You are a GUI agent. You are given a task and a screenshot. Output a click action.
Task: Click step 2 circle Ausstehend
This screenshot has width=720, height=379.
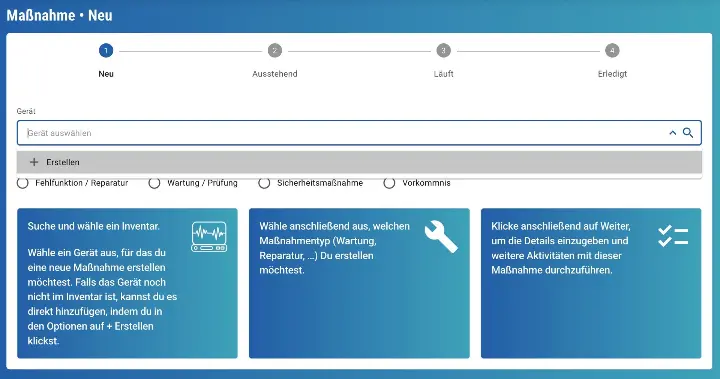pyautogui.click(x=275, y=51)
